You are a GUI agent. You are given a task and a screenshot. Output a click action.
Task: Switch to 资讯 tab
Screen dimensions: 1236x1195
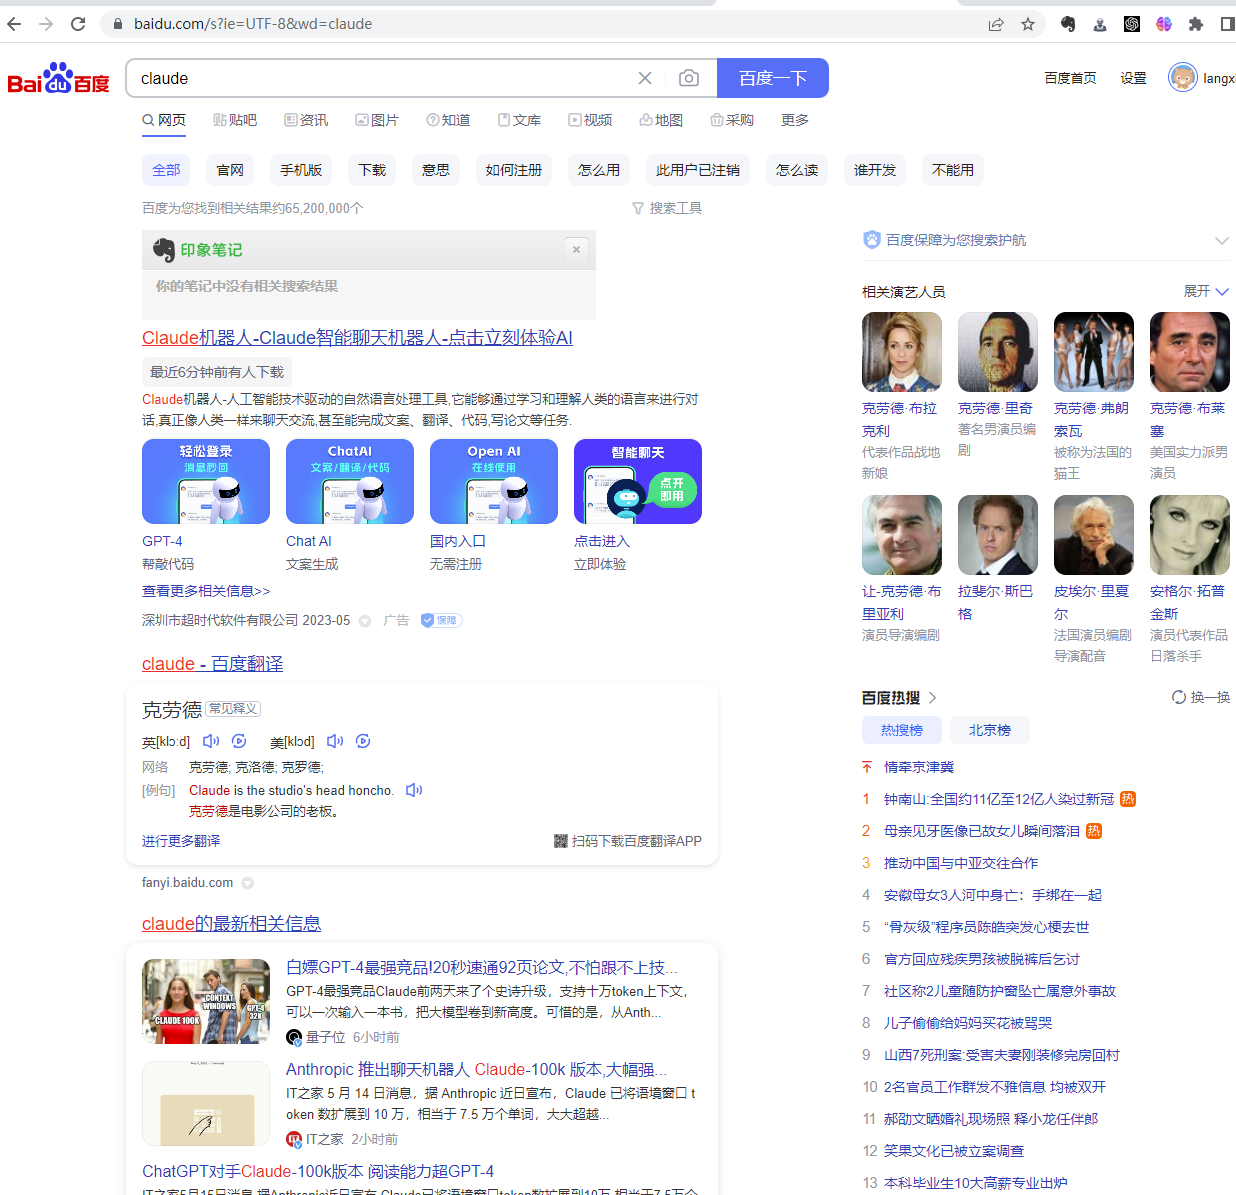point(306,120)
